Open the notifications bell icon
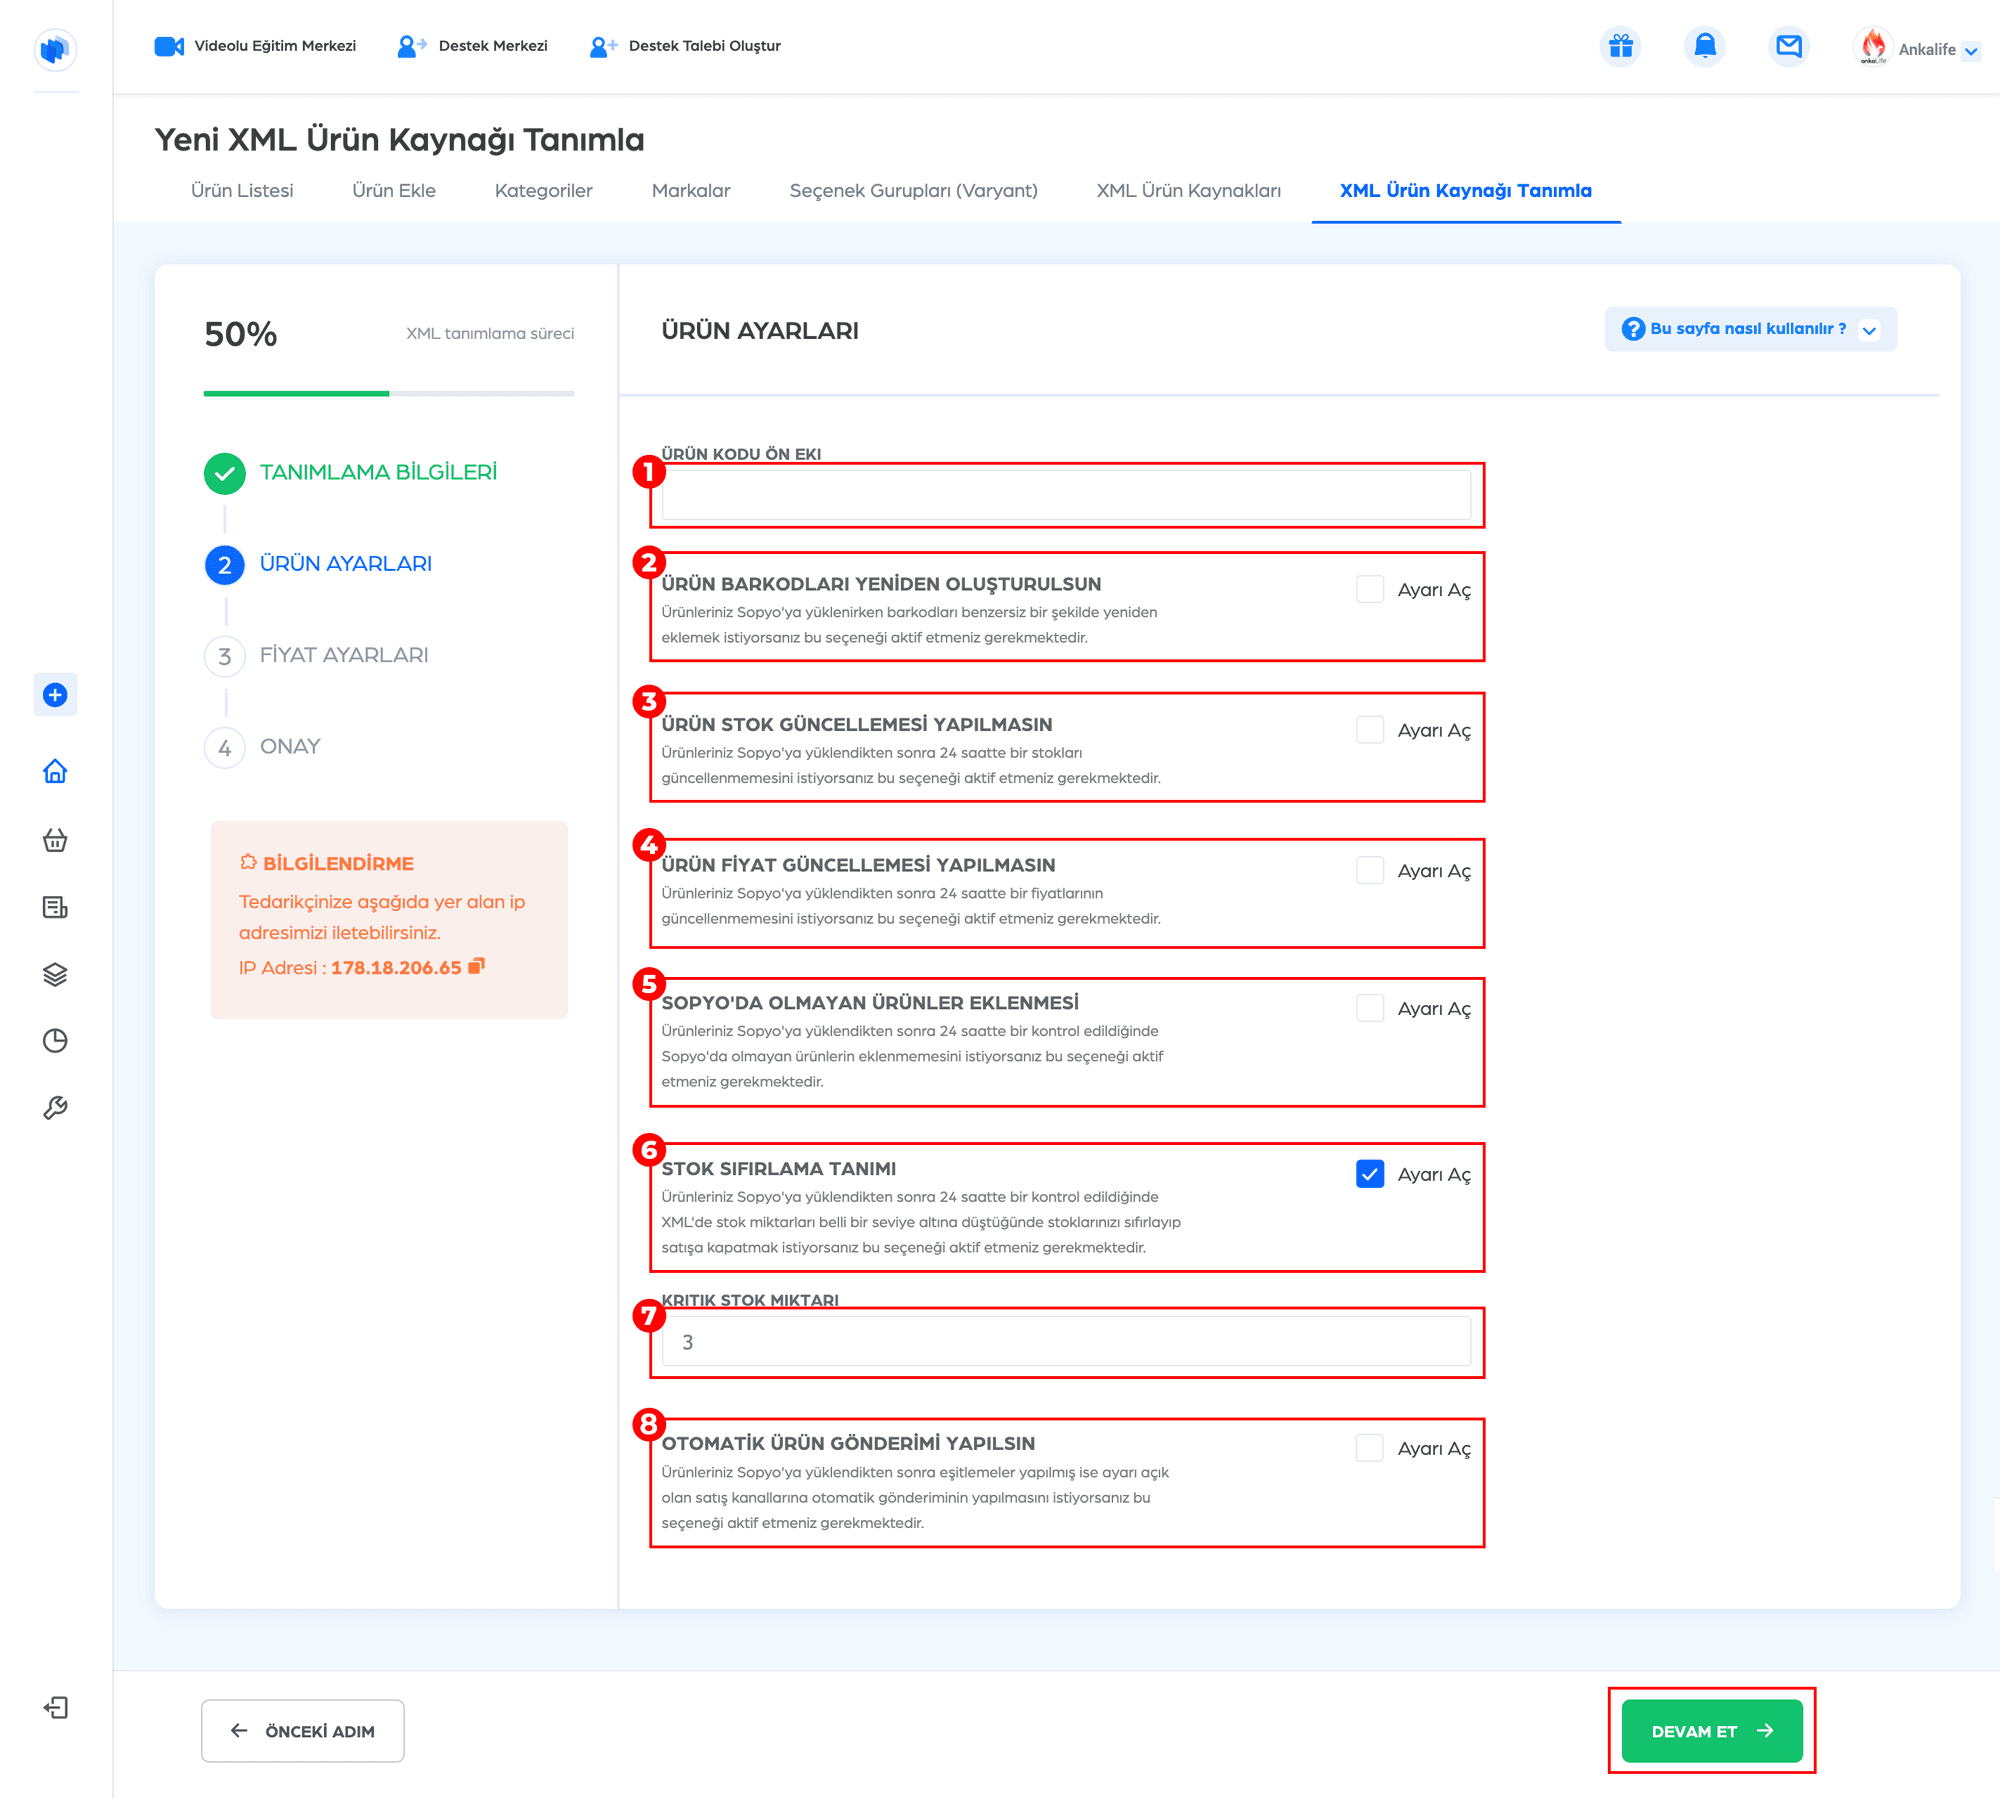 click(1705, 46)
